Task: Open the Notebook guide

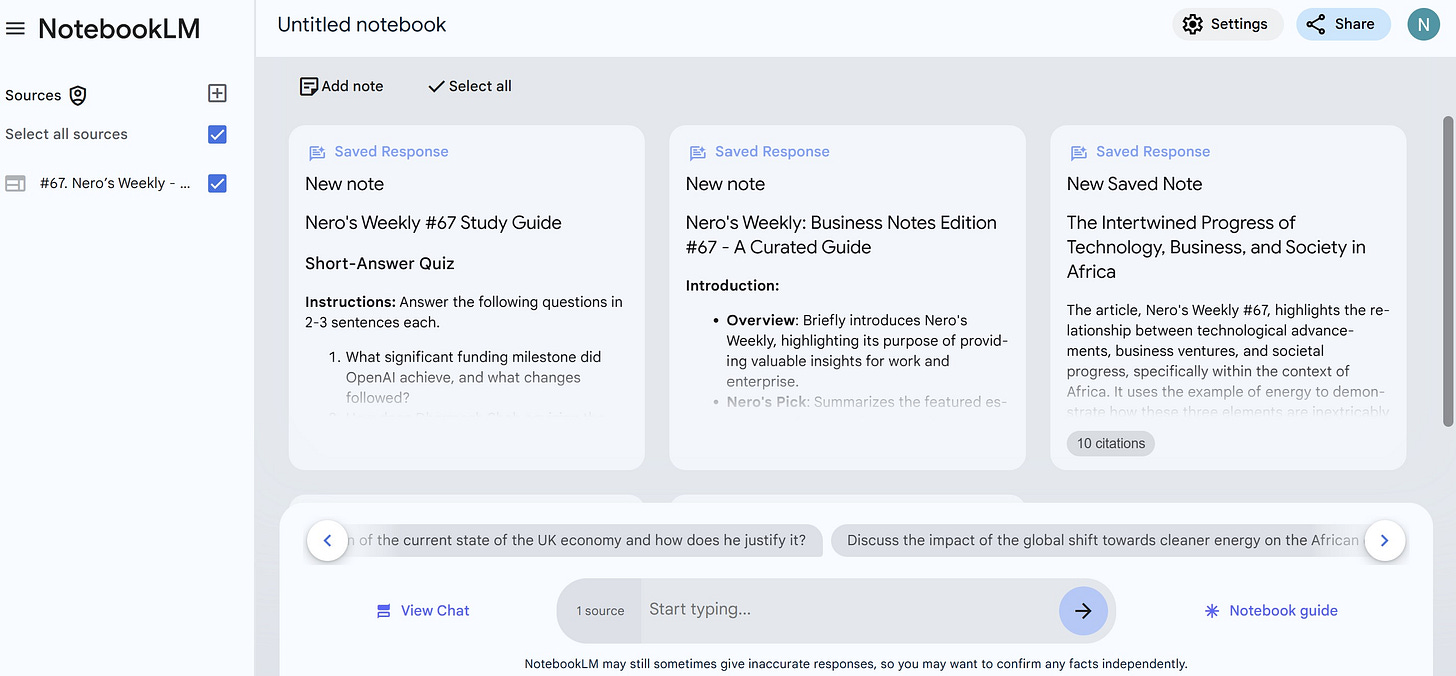Action: [1271, 610]
